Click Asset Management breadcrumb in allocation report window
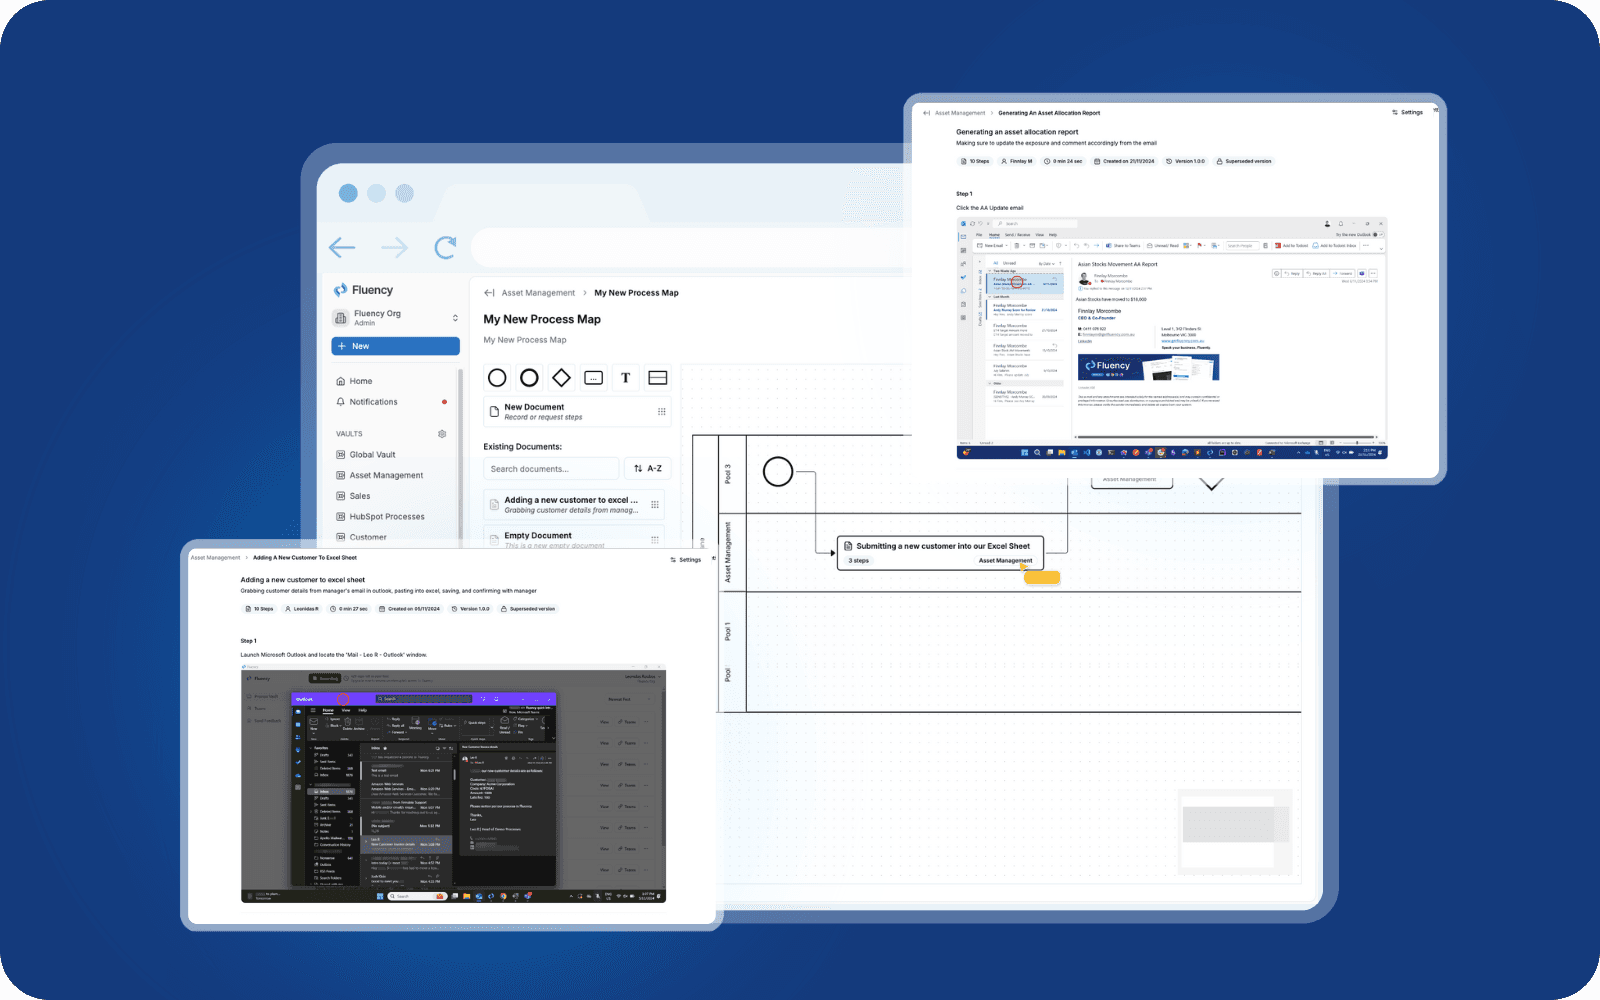The image size is (1600, 1000). [960, 113]
